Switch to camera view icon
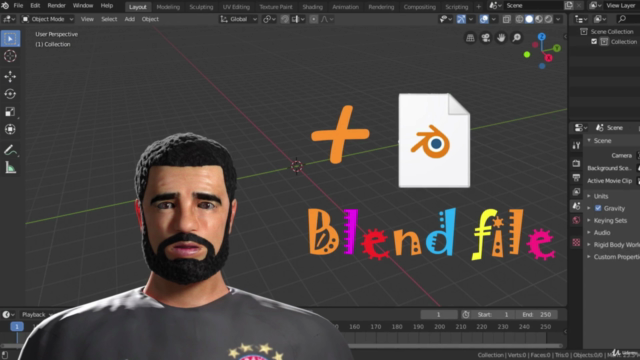Viewport: 640px width, 360px height. click(486, 38)
